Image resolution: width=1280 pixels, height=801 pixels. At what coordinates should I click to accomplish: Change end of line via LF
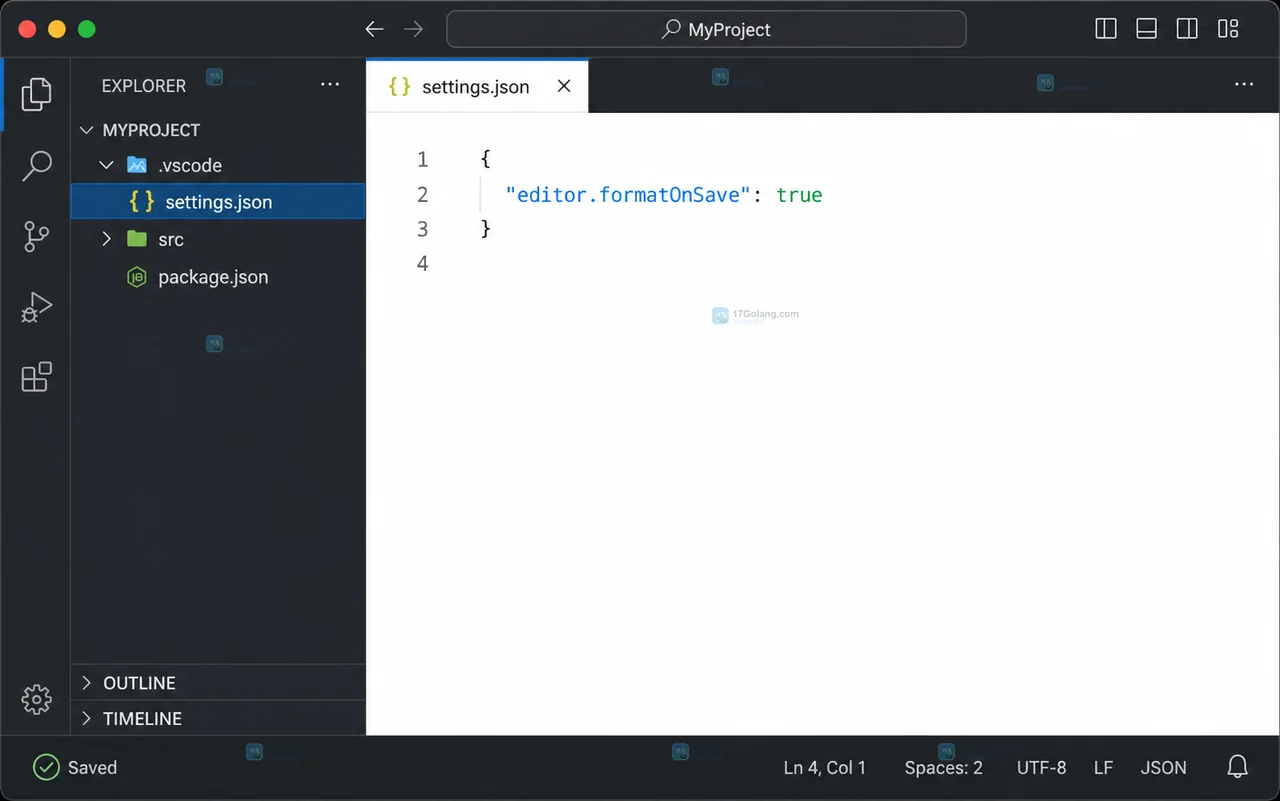click(1103, 768)
